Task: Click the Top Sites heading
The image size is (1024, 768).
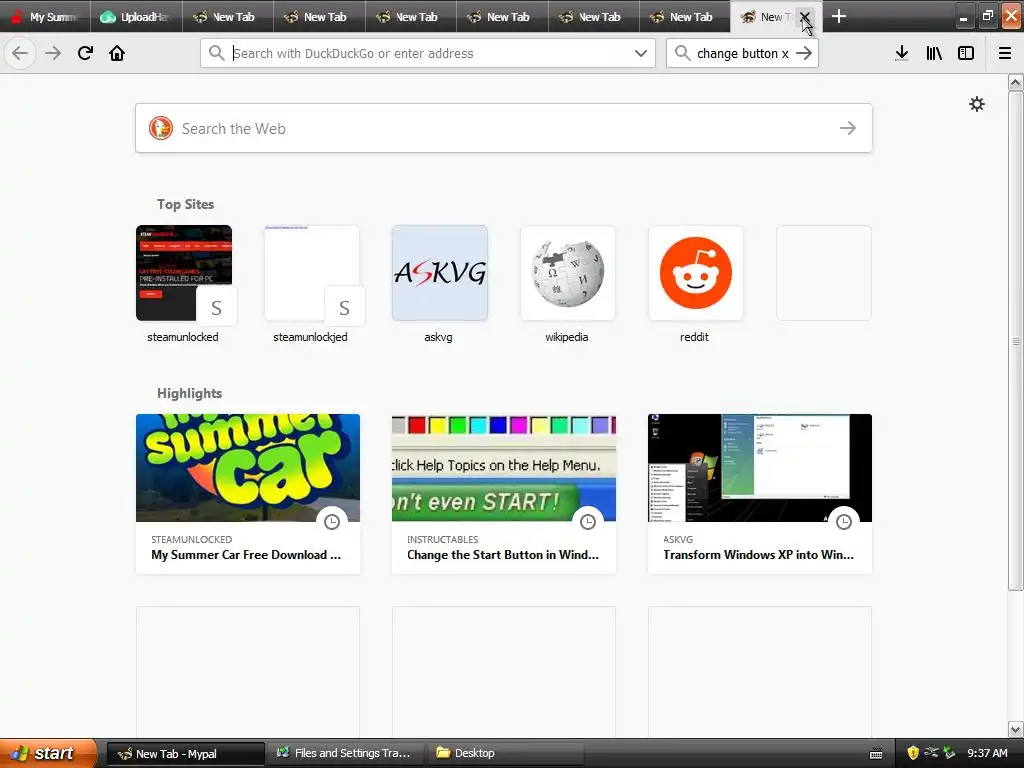Action: tap(185, 204)
